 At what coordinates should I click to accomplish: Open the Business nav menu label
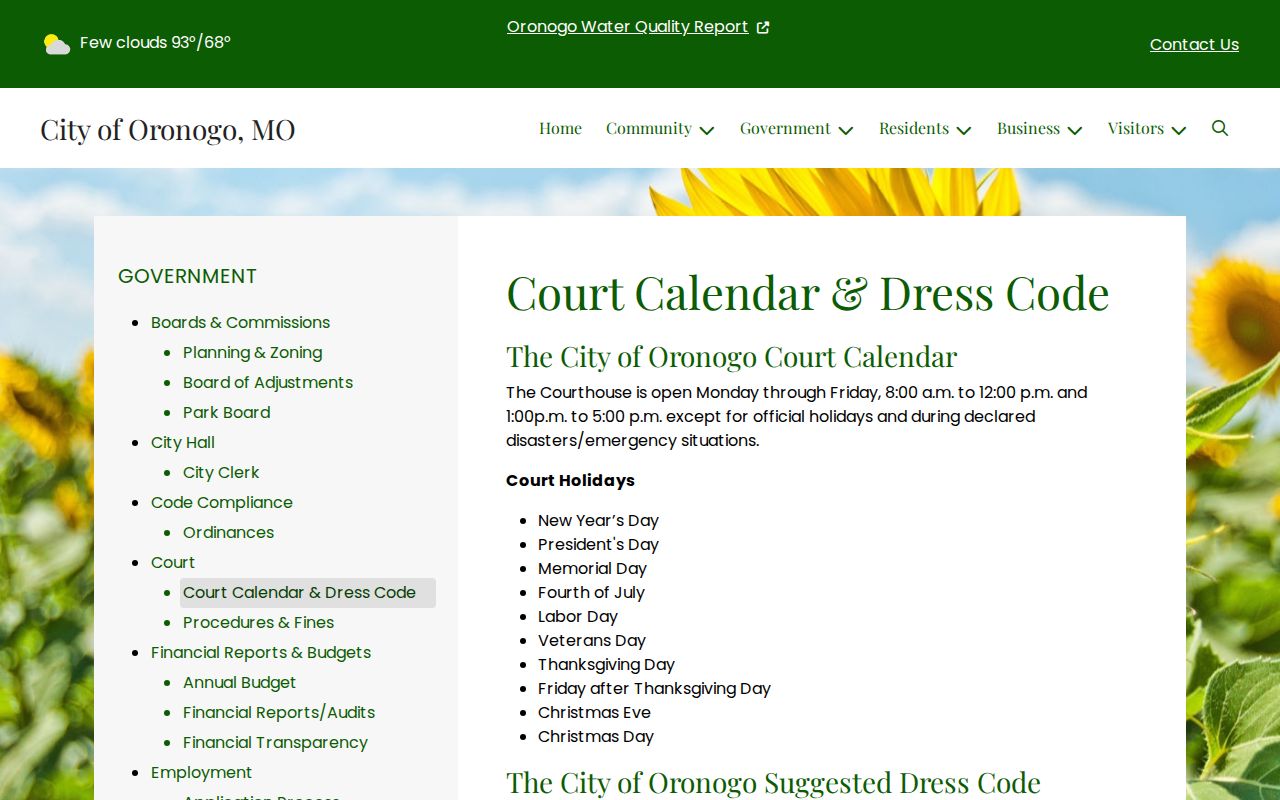point(1028,128)
